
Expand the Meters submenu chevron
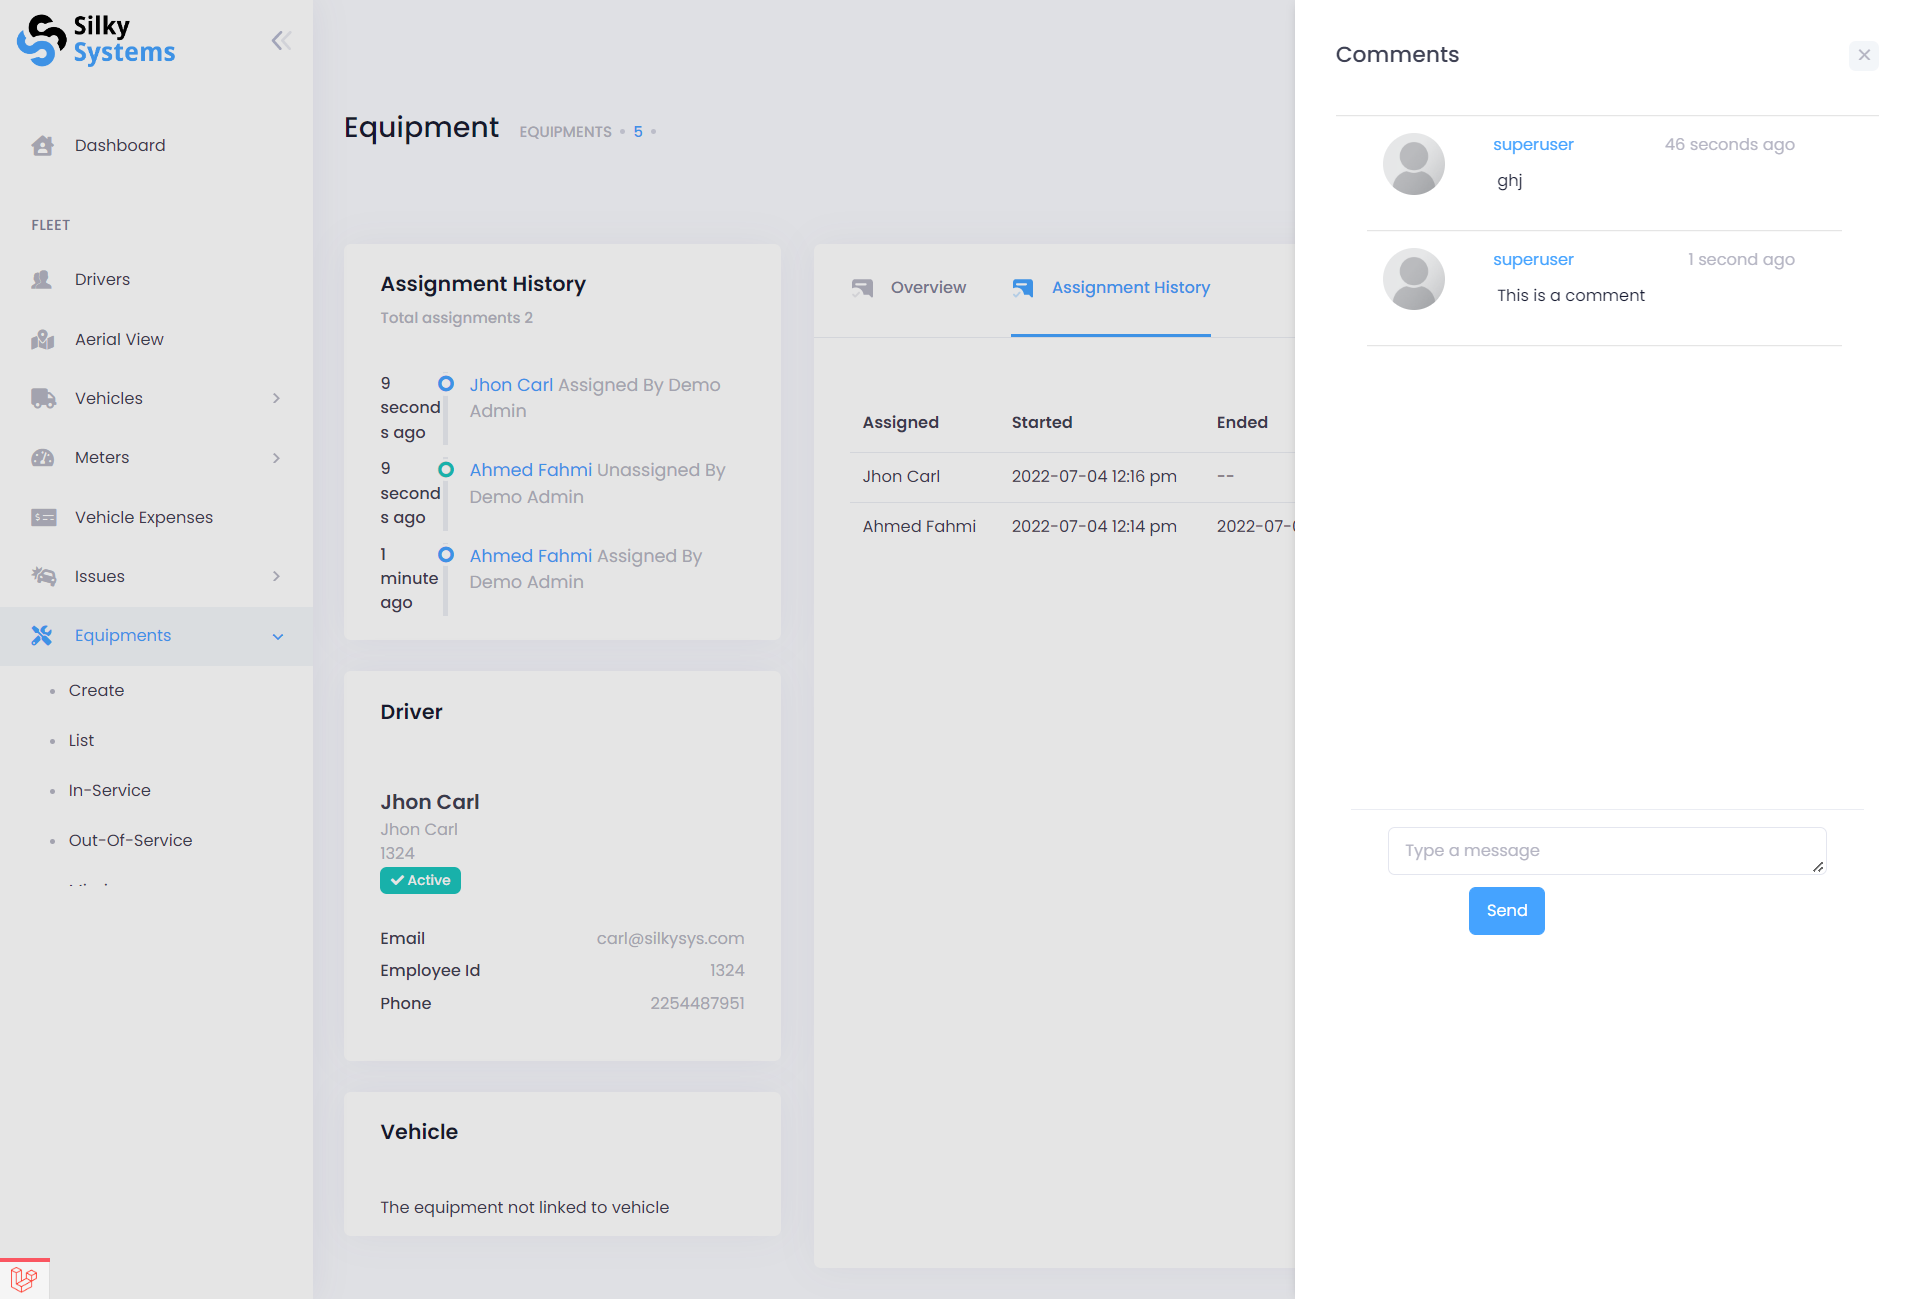(x=277, y=458)
